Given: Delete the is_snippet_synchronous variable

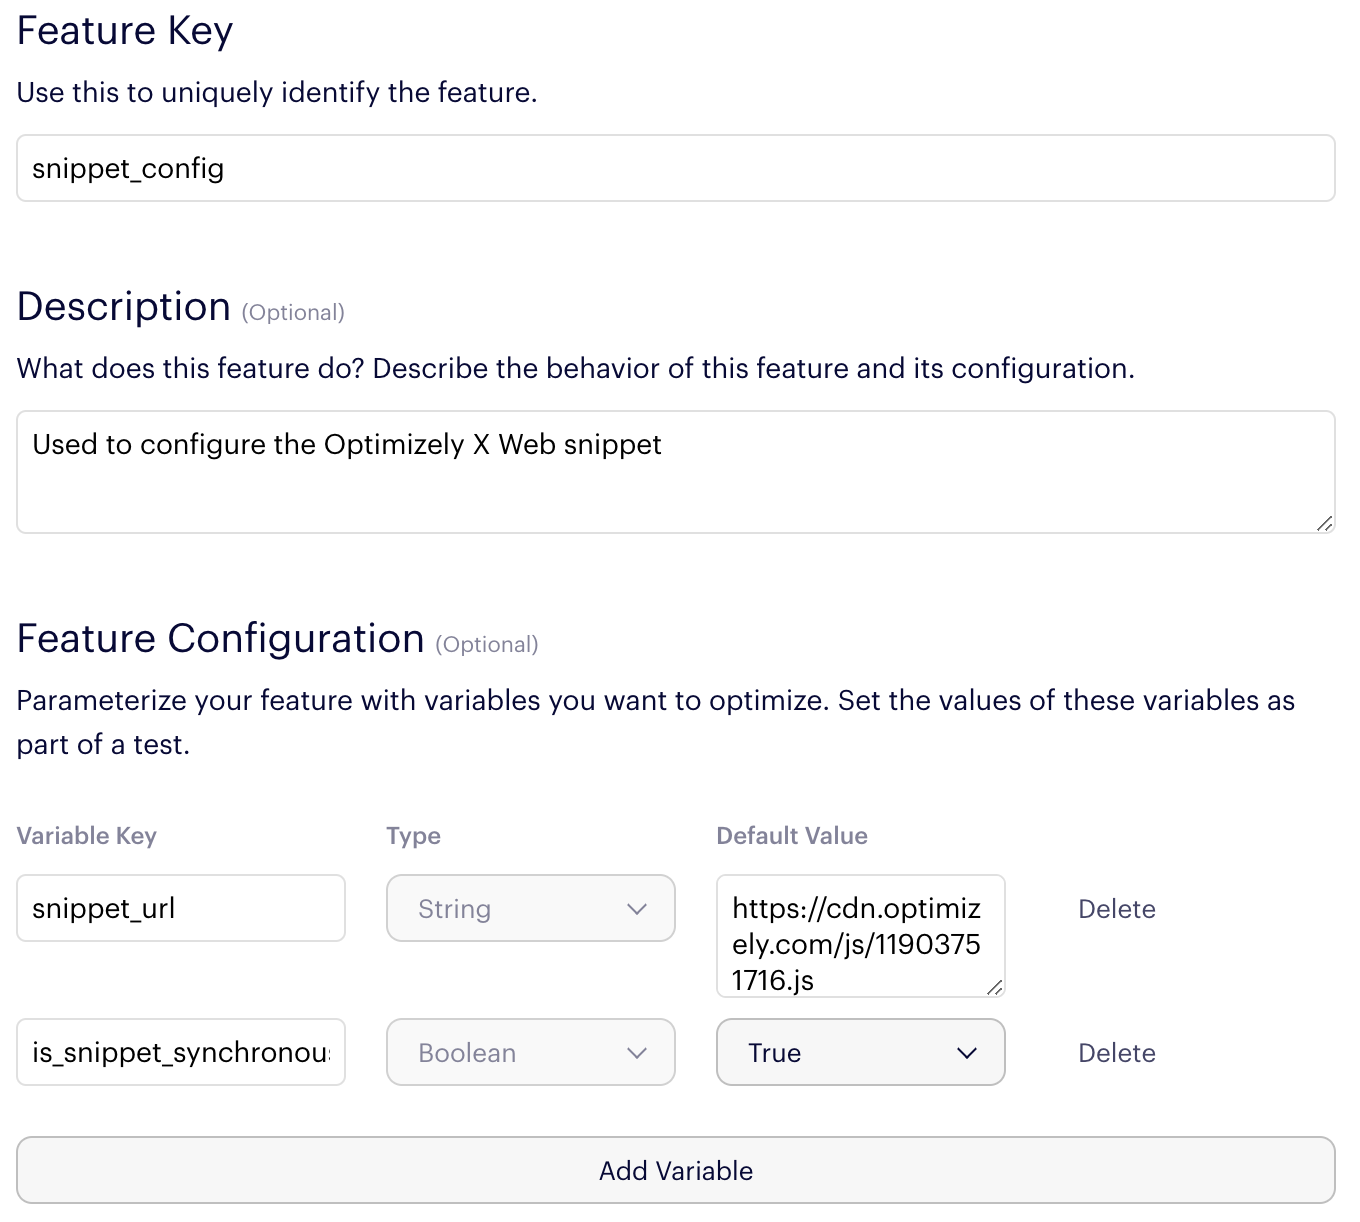Looking at the screenshot, I should [x=1116, y=1053].
